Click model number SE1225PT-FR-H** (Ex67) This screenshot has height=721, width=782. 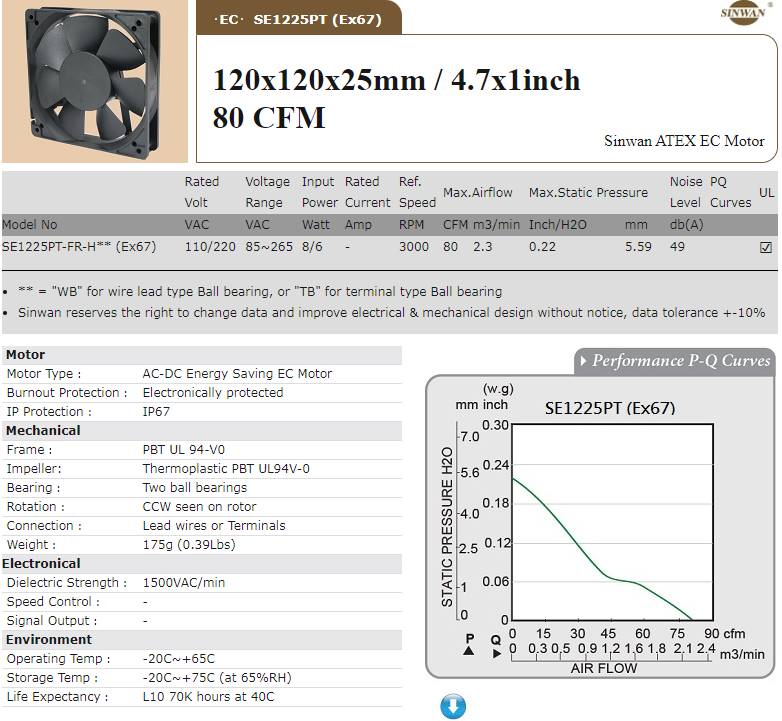[79, 246]
